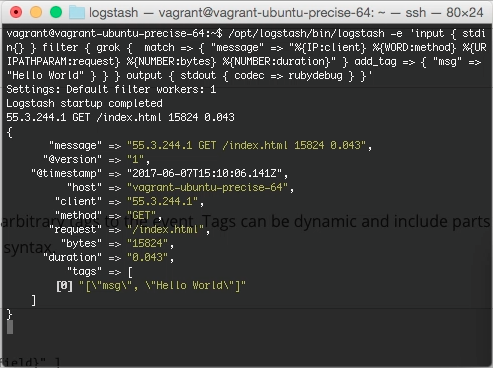Click duration value "0.043"
493x368 pixels.
coord(148,257)
